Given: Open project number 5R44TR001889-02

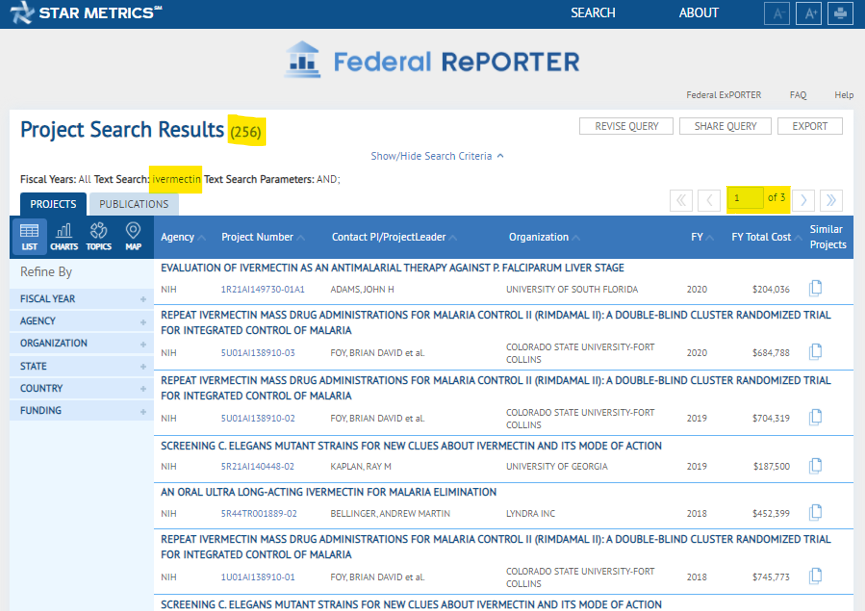Looking at the screenshot, I should [259, 513].
